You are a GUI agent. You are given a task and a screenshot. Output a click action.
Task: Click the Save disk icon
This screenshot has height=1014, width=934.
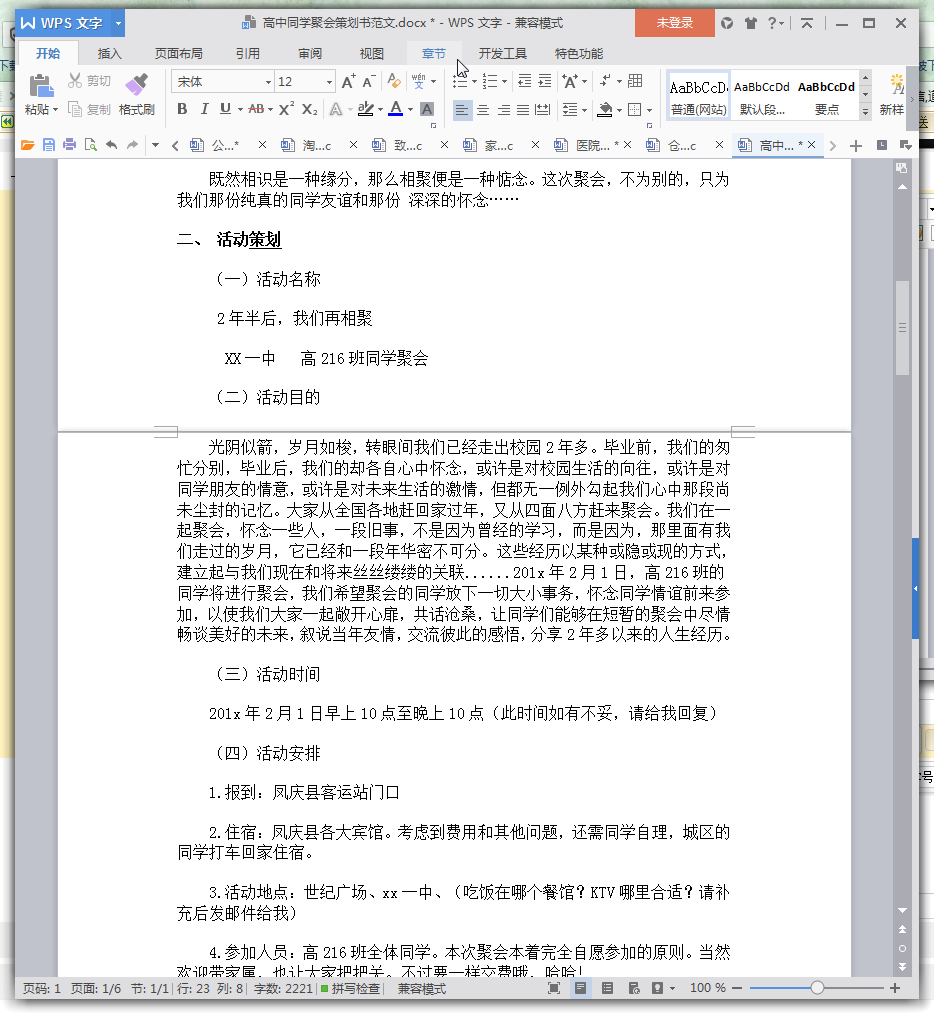coord(49,145)
